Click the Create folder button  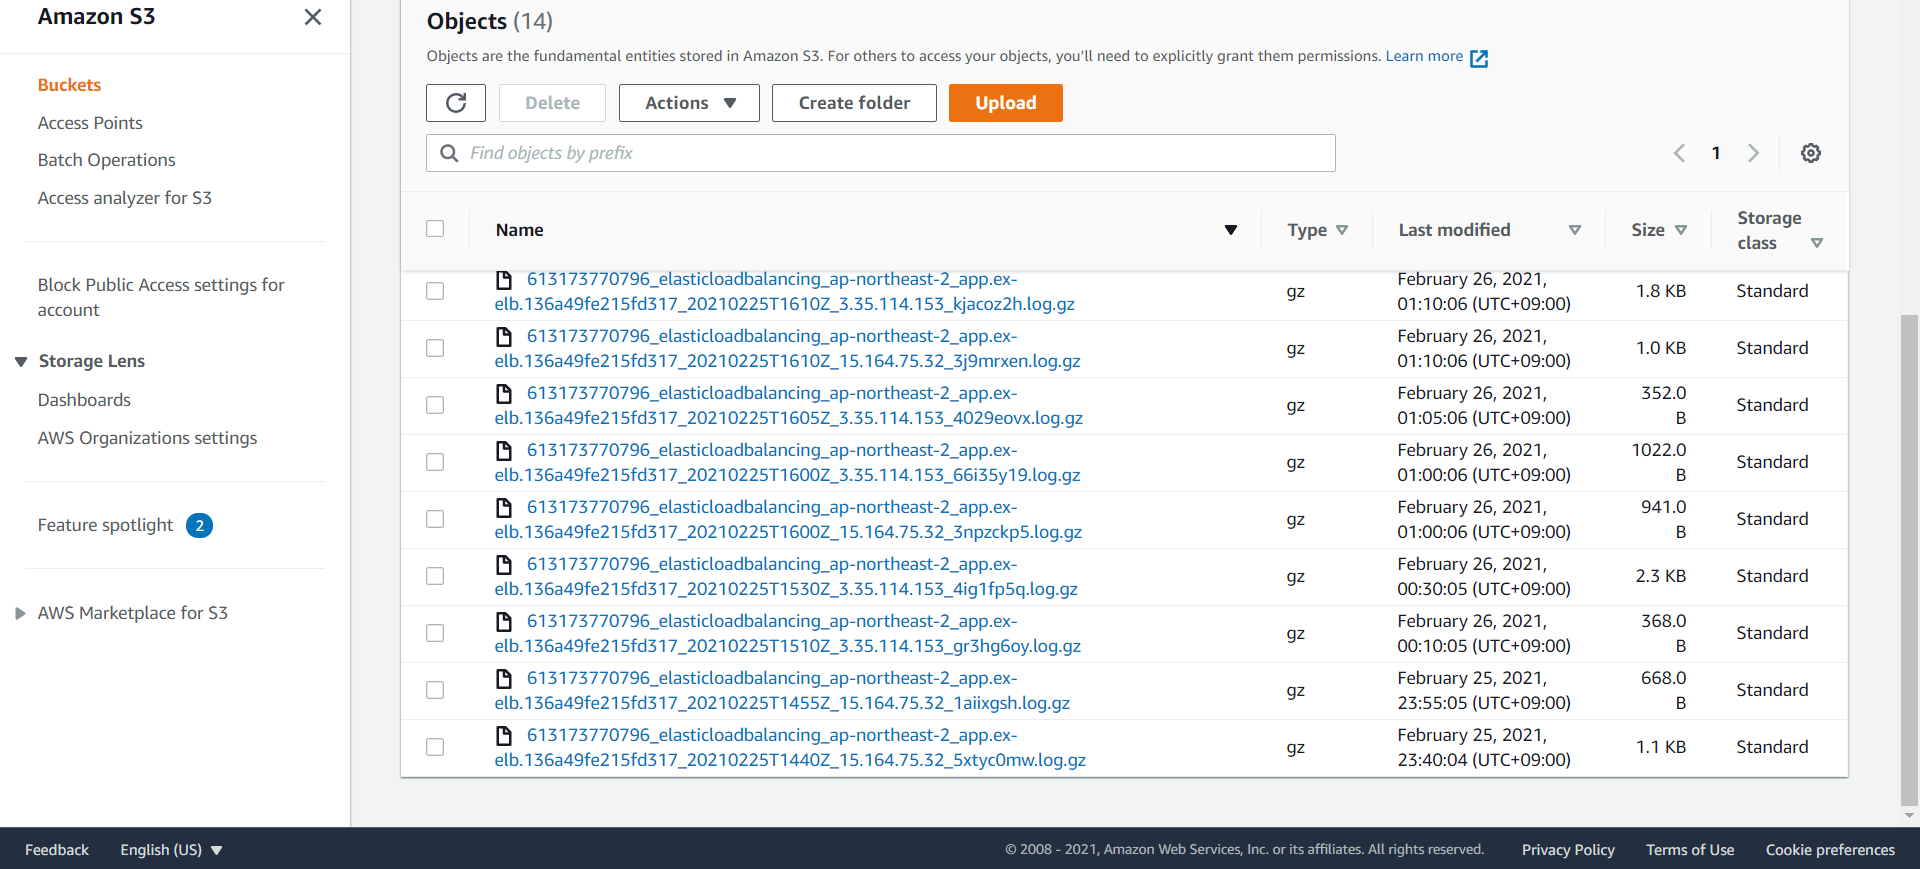pos(854,103)
